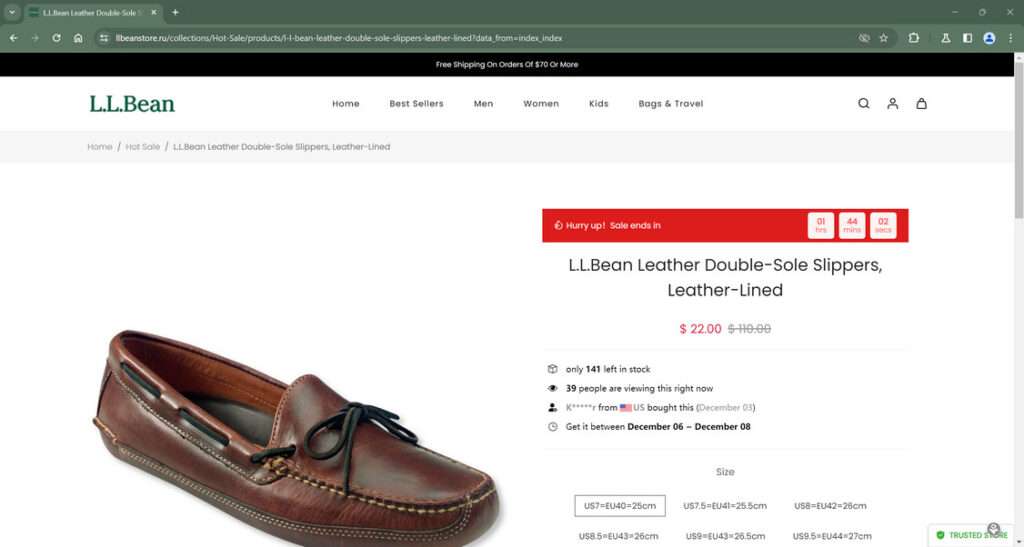Select size US8=EU42=26cm
Screen dimensions: 1024x547
[830, 505]
